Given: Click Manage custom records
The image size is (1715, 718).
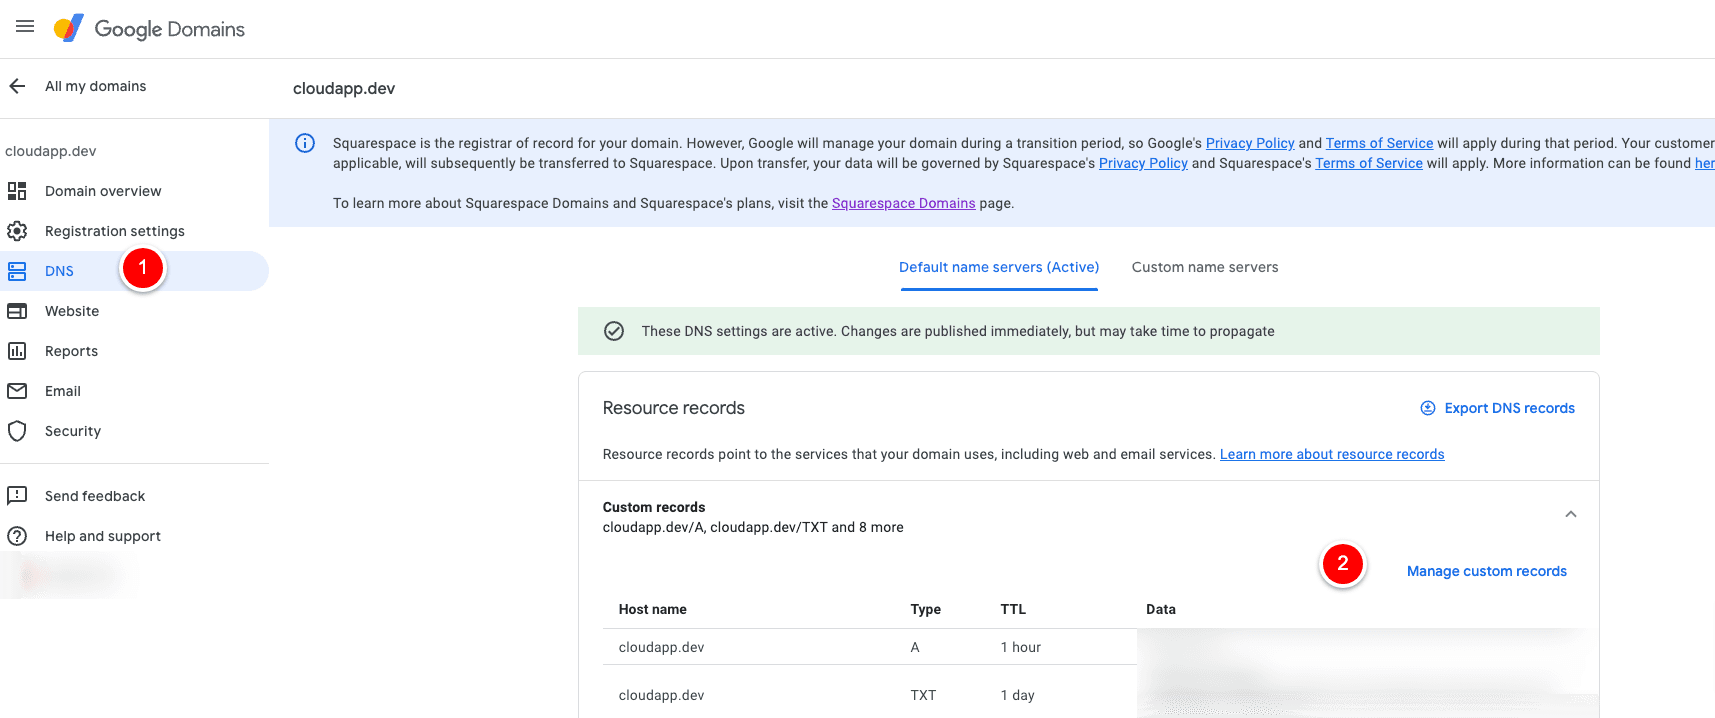Looking at the screenshot, I should pyautogui.click(x=1486, y=571).
